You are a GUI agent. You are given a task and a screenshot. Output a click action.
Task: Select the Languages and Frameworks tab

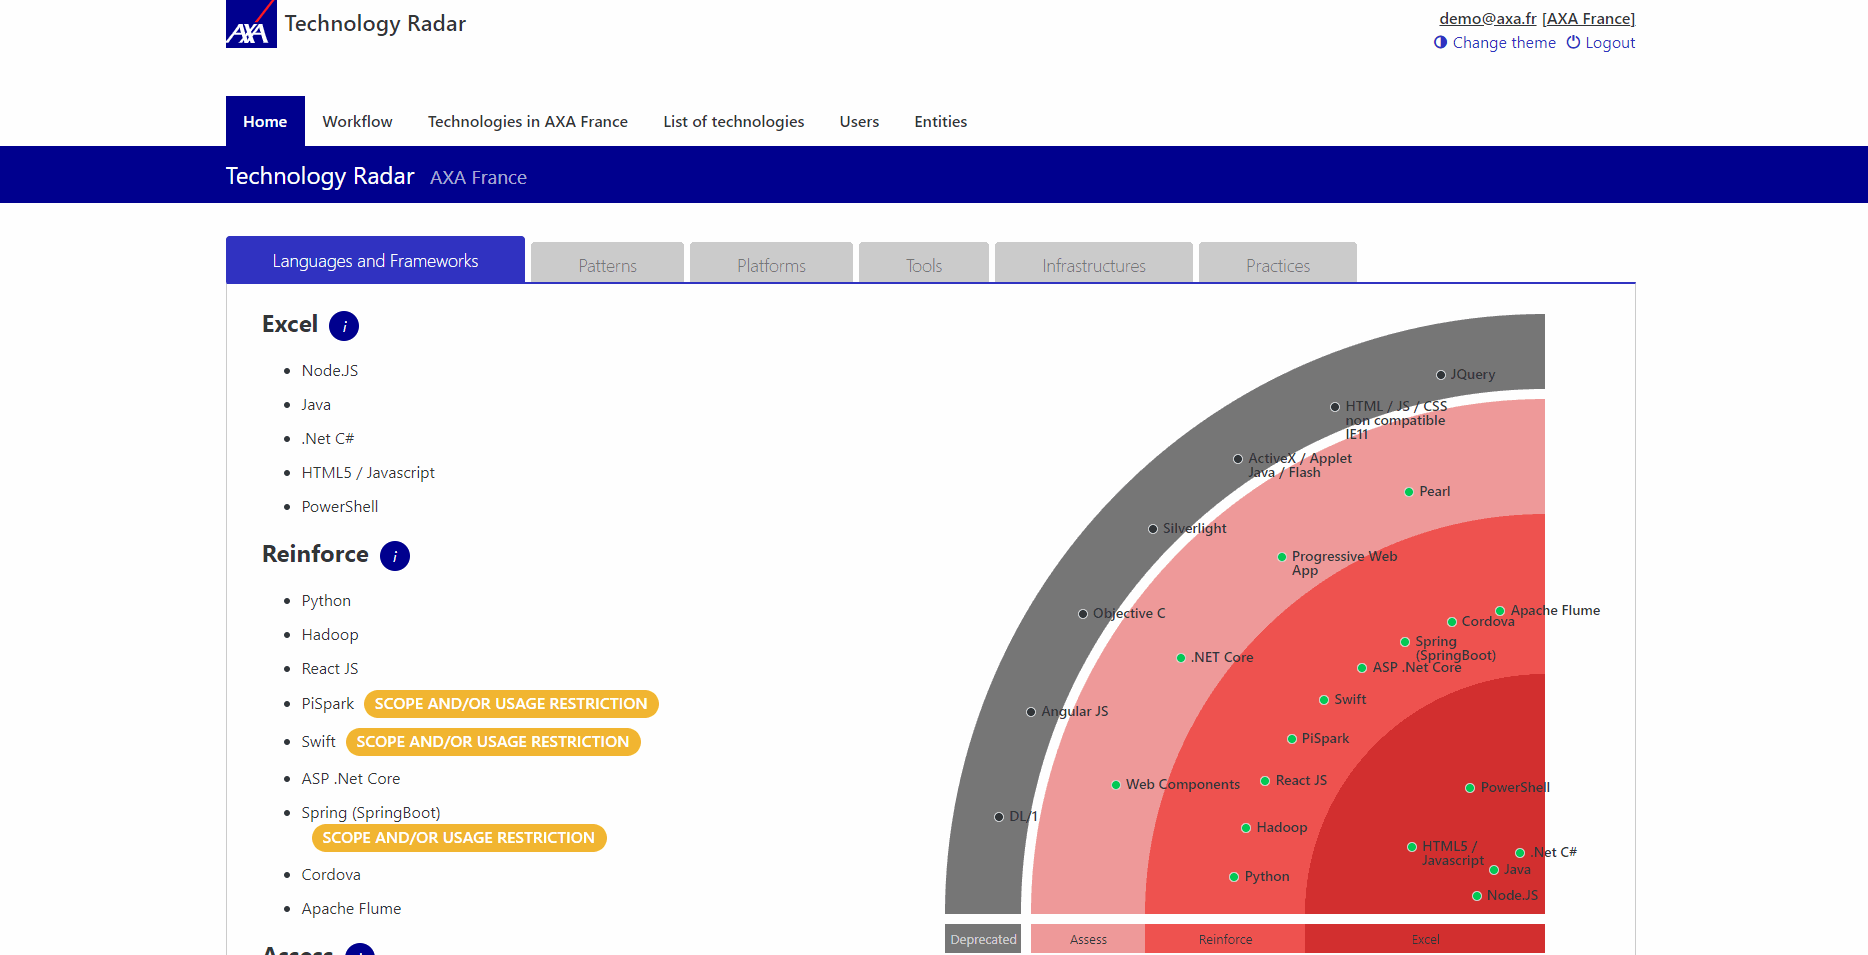tap(375, 260)
